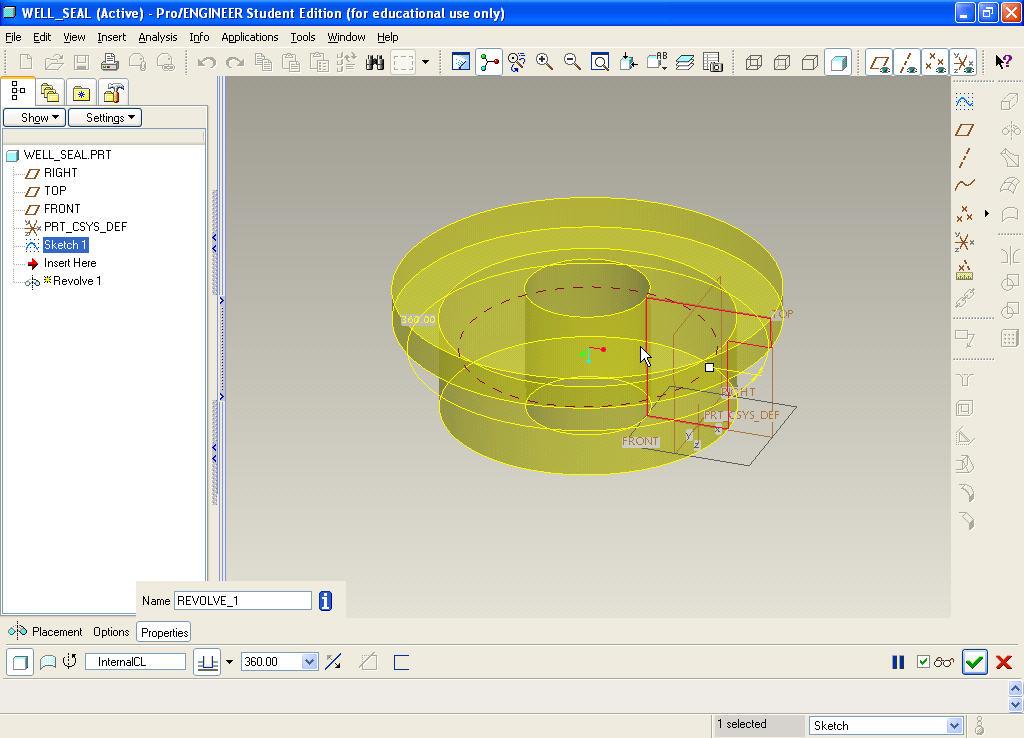This screenshot has width=1024, height=738.
Task: Click the Name field REVOLVE_1
Action: (x=243, y=601)
